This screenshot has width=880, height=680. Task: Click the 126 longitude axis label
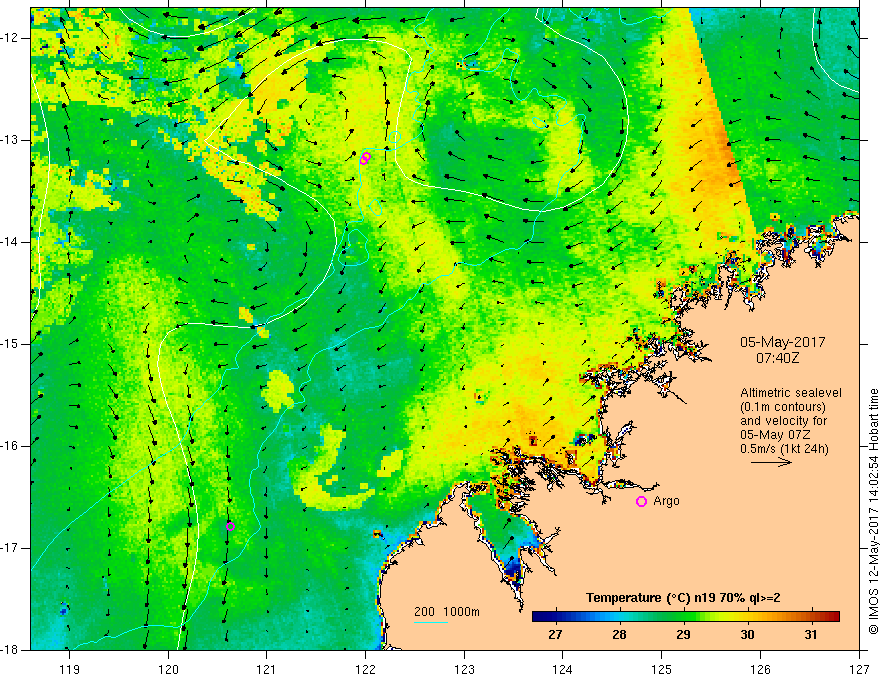click(x=760, y=669)
